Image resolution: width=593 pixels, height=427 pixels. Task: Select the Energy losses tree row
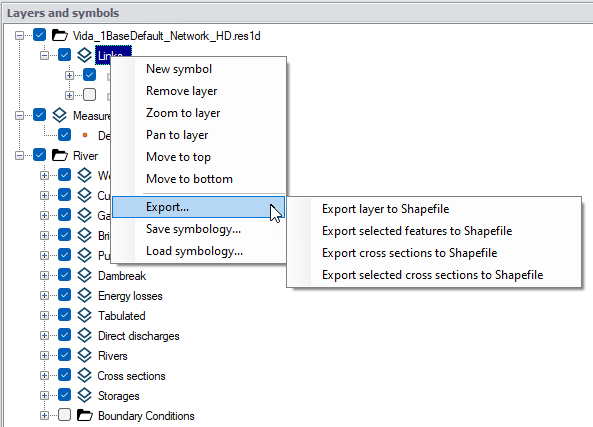(x=130, y=296)
